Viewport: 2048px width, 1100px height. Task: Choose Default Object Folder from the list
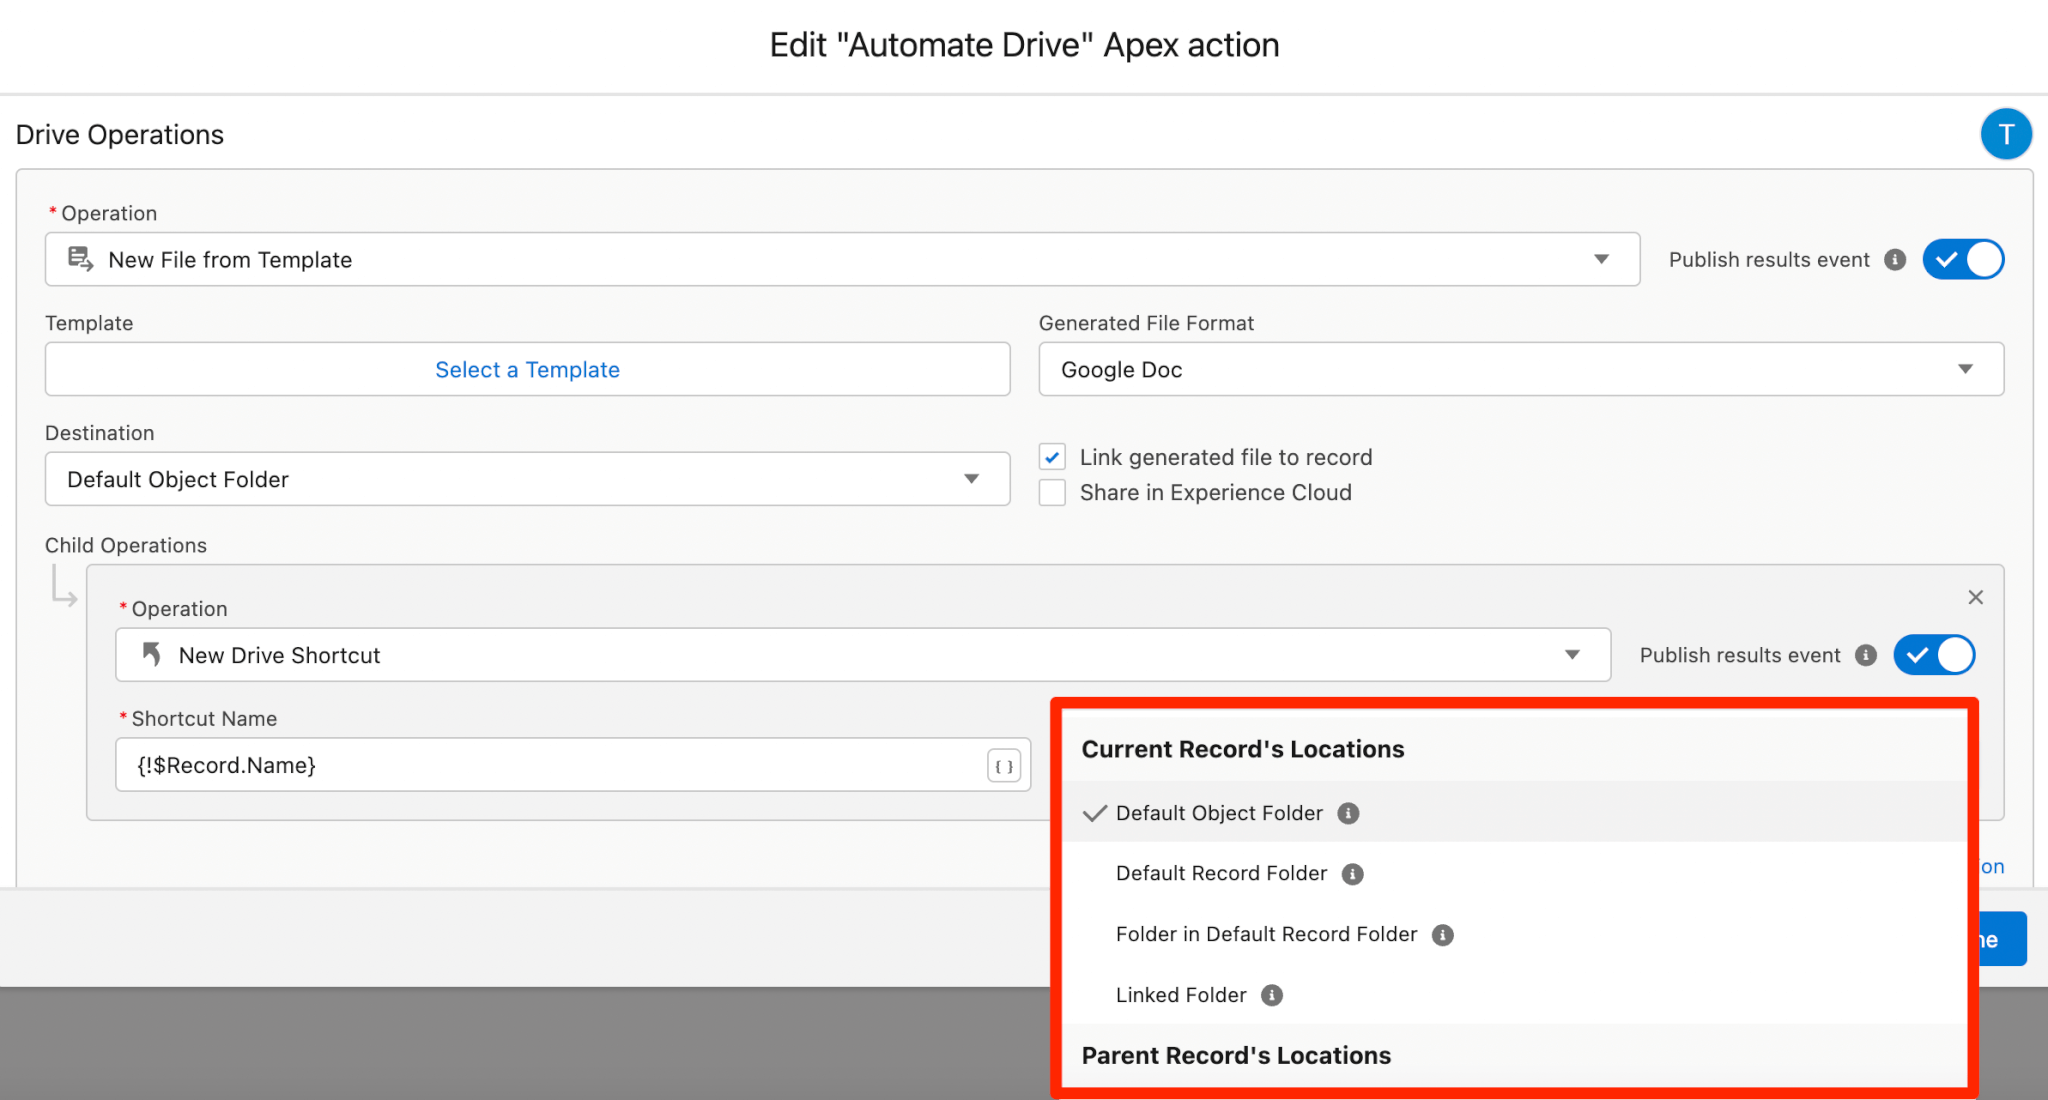[1514, 812]
